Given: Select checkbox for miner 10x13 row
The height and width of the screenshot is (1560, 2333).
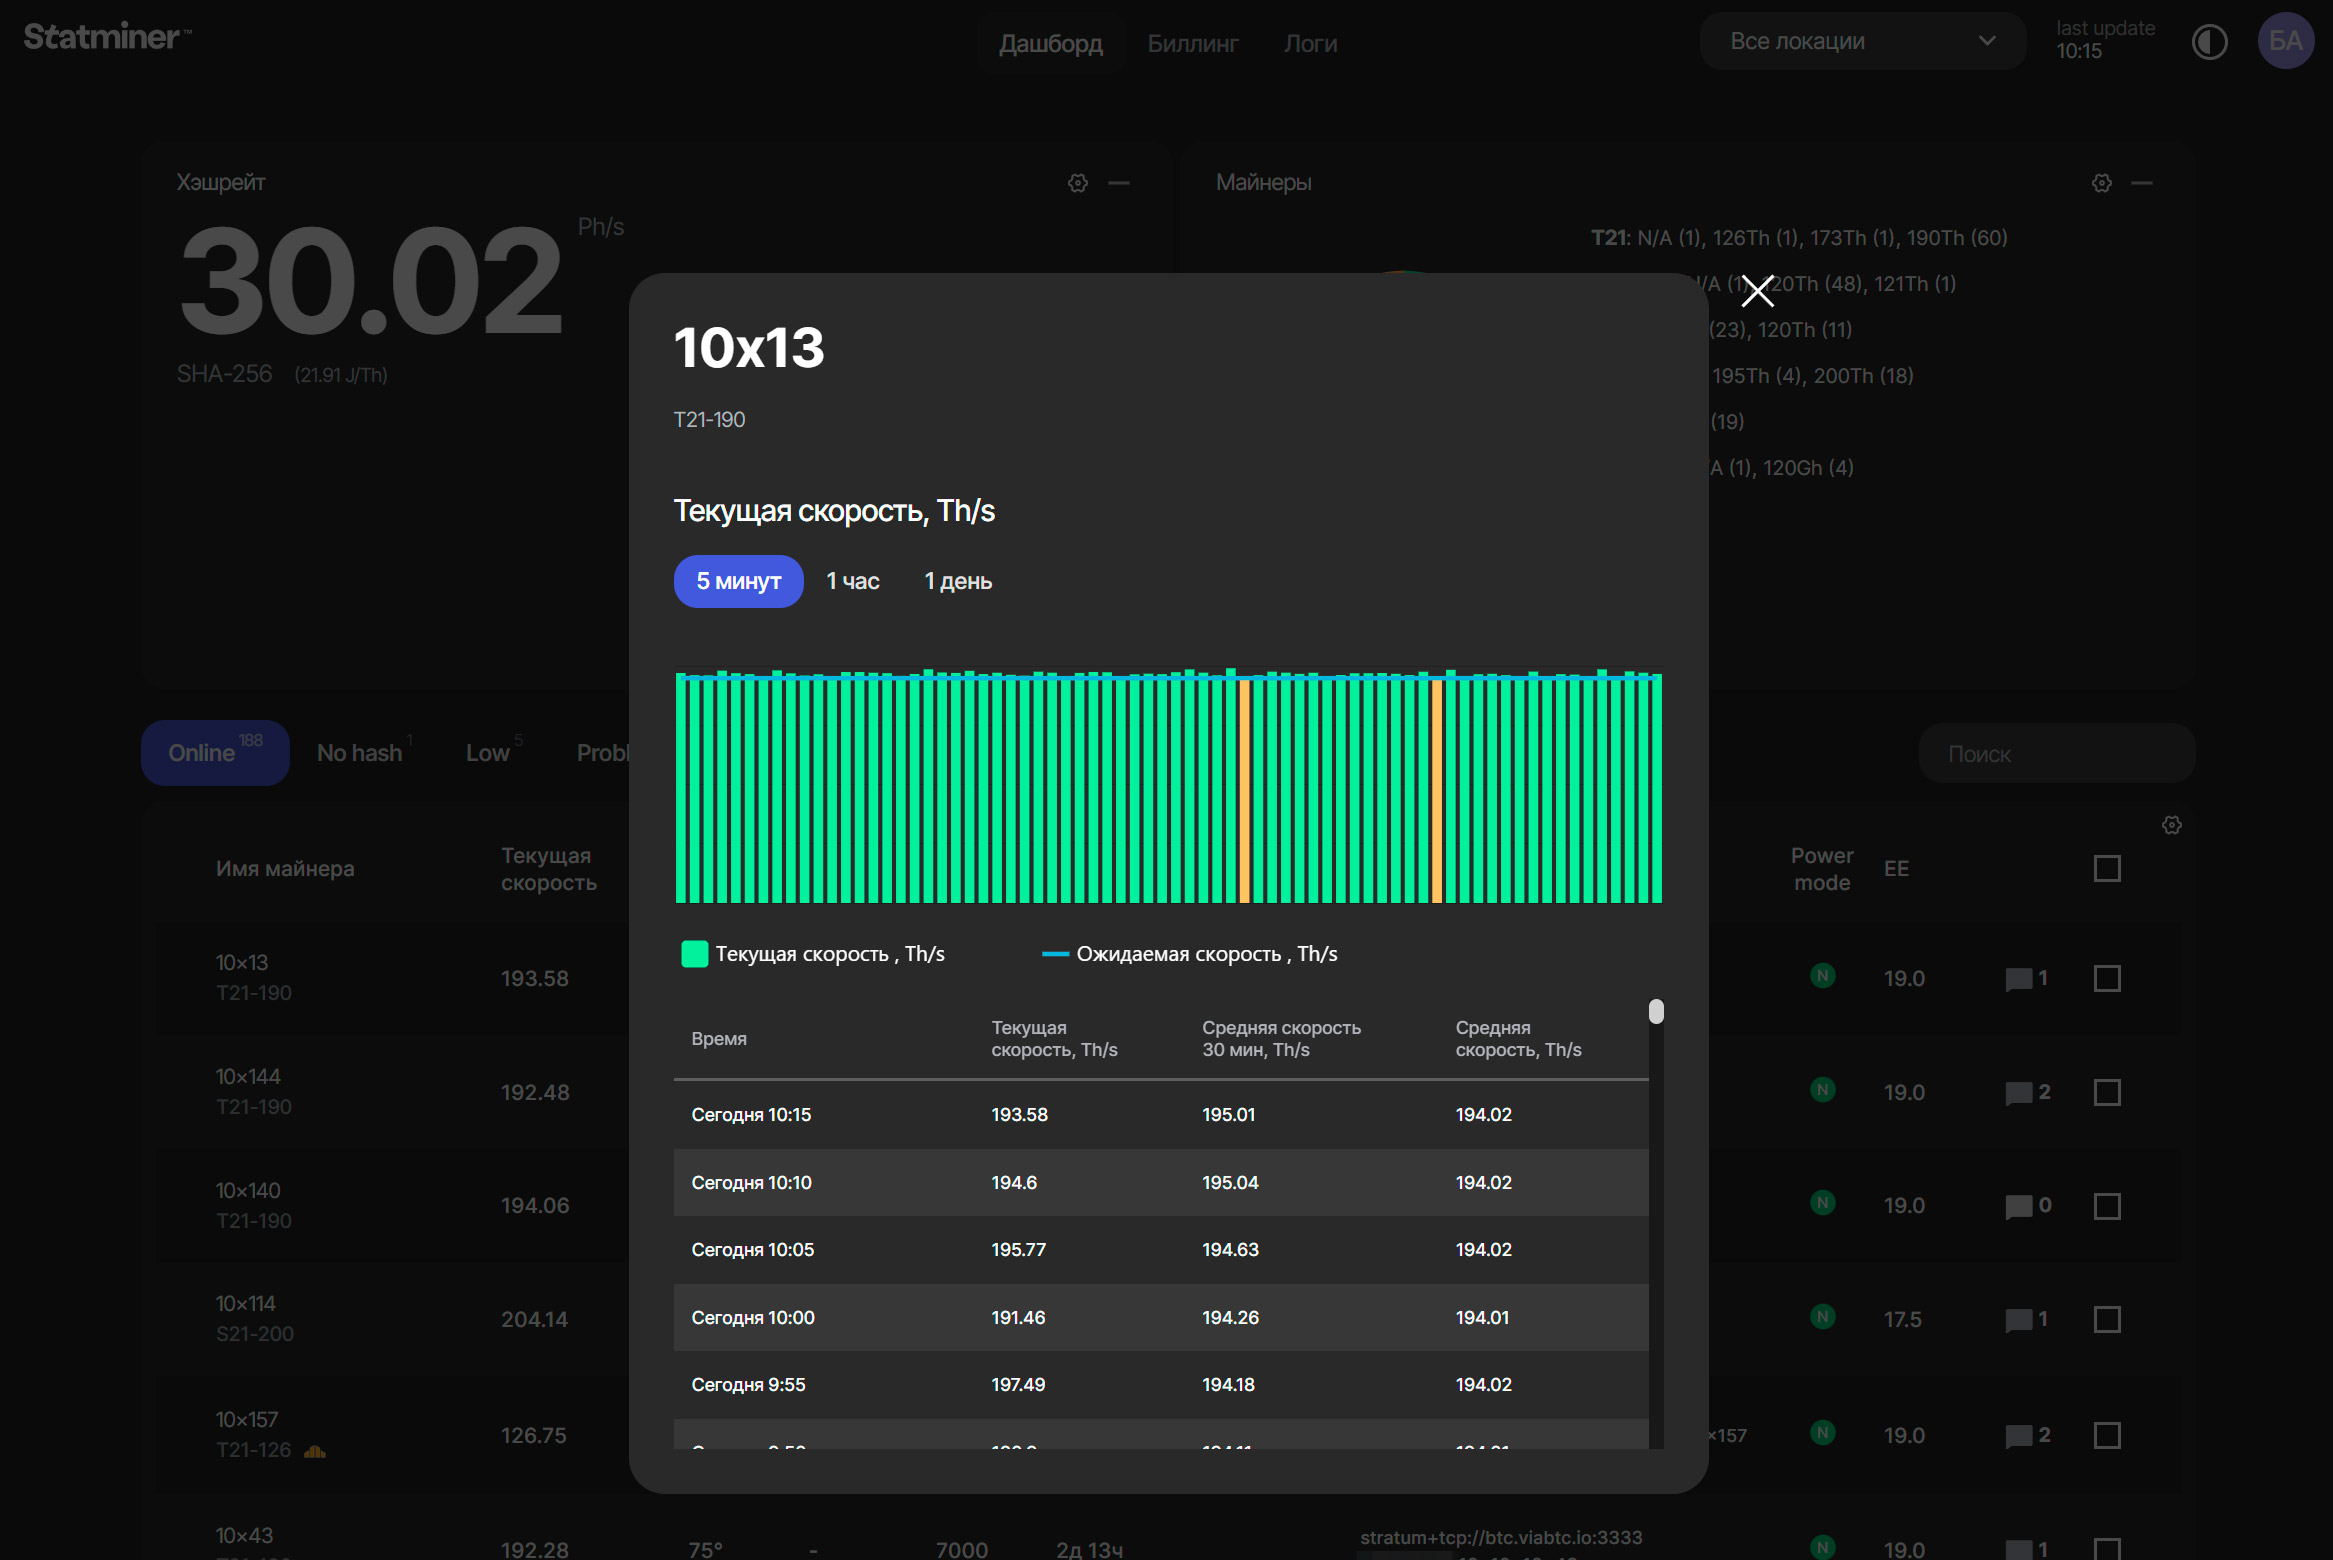Looking at the screenshot, I should pyautogui.click(x=2107, y=978).
